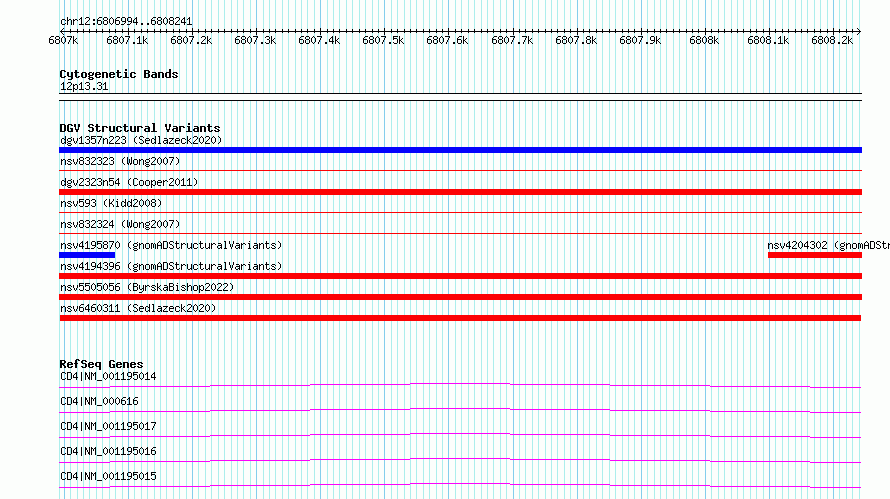This screenshot has height=499, width=890.
Task: Click the 6807.4k ruler tick label
Action: click(x=319, y=41)
